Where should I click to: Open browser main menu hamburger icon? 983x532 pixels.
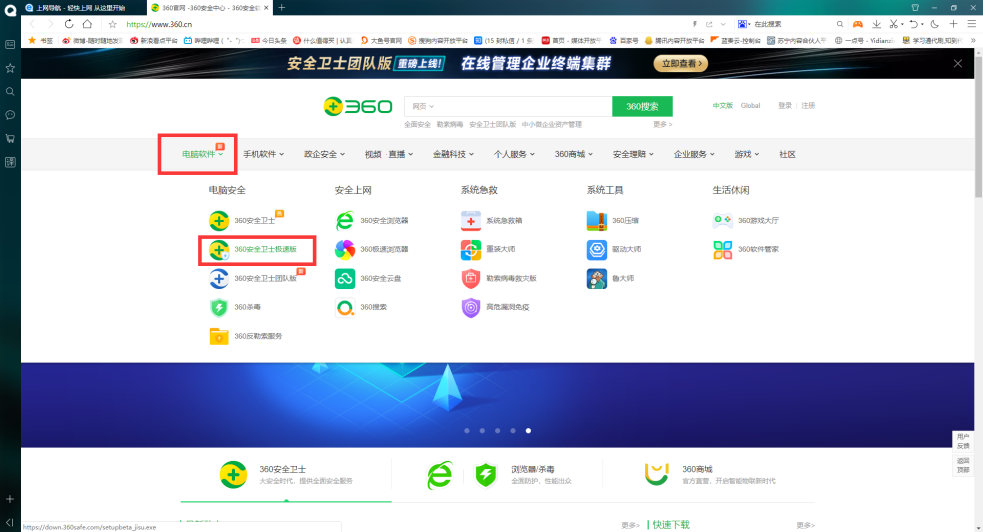[x=972, y=24]
